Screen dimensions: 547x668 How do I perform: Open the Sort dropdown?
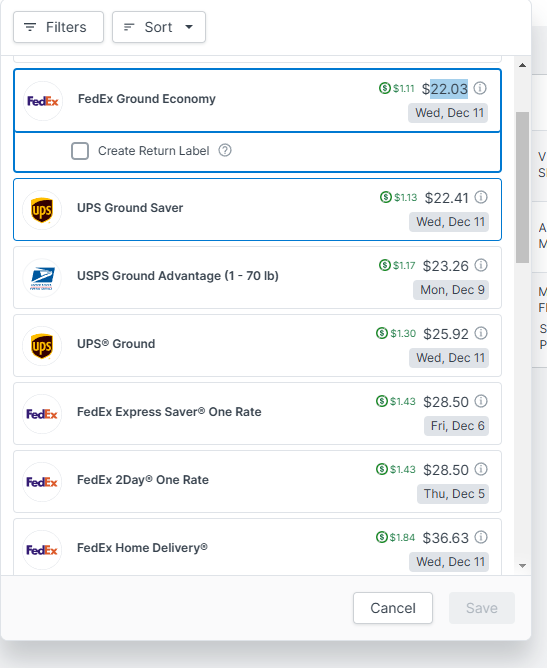pos(159,27)
